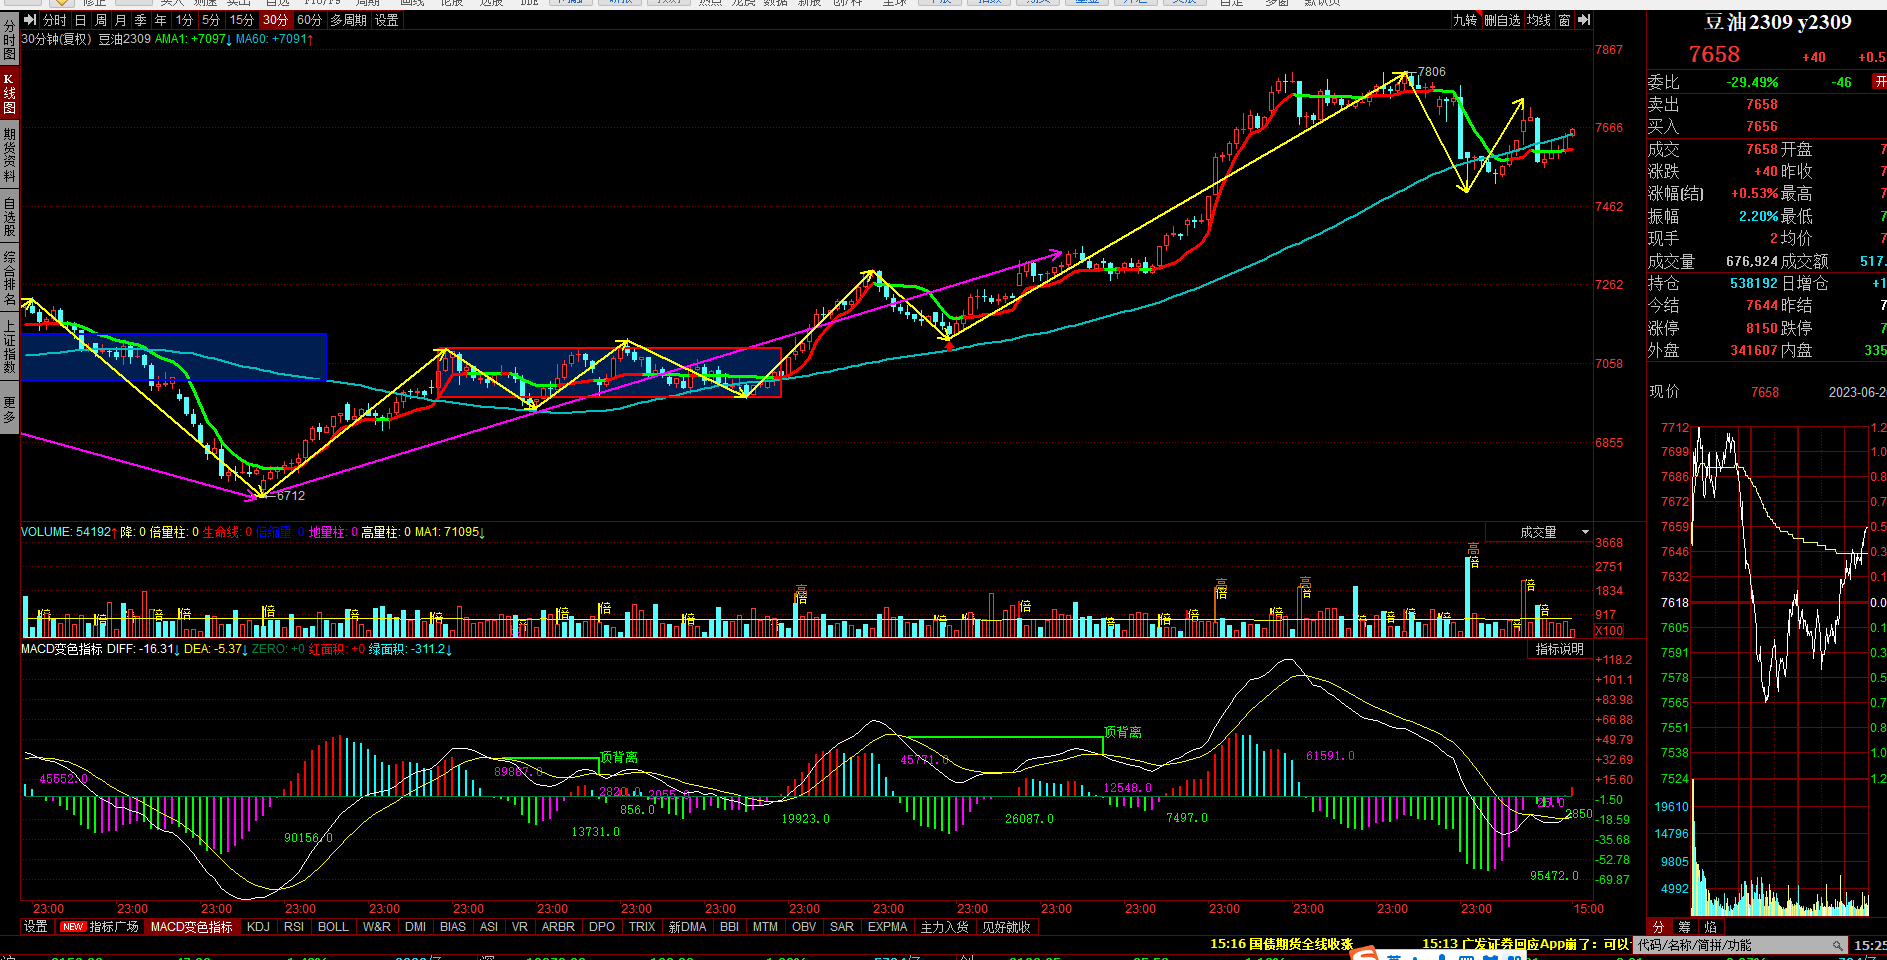
Task: Switch to the MTM indicator
Action: (765, 927)
